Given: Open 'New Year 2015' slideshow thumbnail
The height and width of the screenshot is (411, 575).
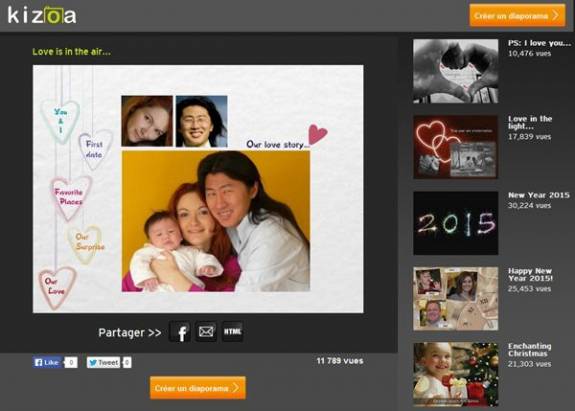Looking at the screenshot, I should (455, 223).
